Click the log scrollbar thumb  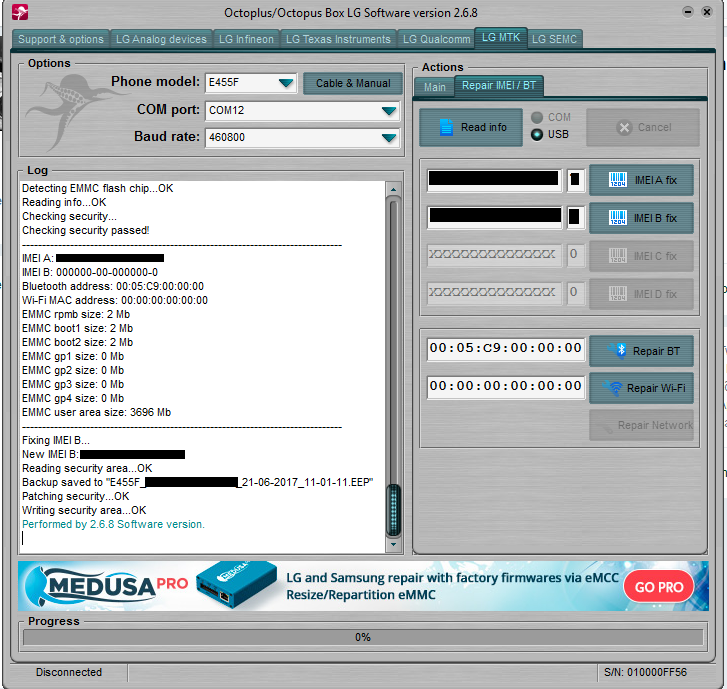393,510
